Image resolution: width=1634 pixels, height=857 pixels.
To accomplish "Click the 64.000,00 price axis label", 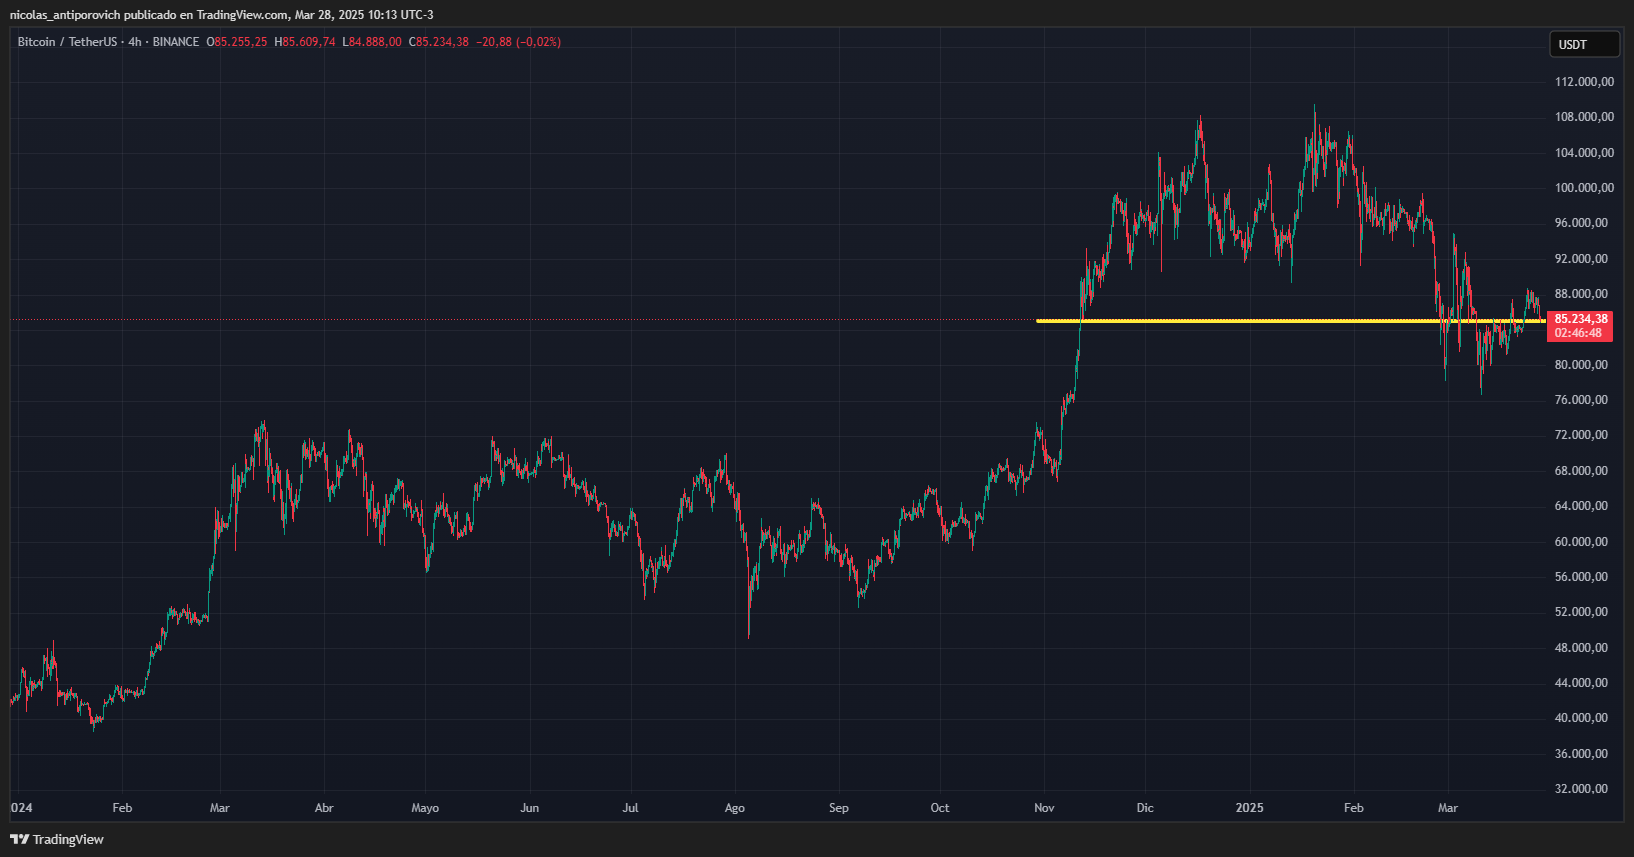I will [1581, 506].
